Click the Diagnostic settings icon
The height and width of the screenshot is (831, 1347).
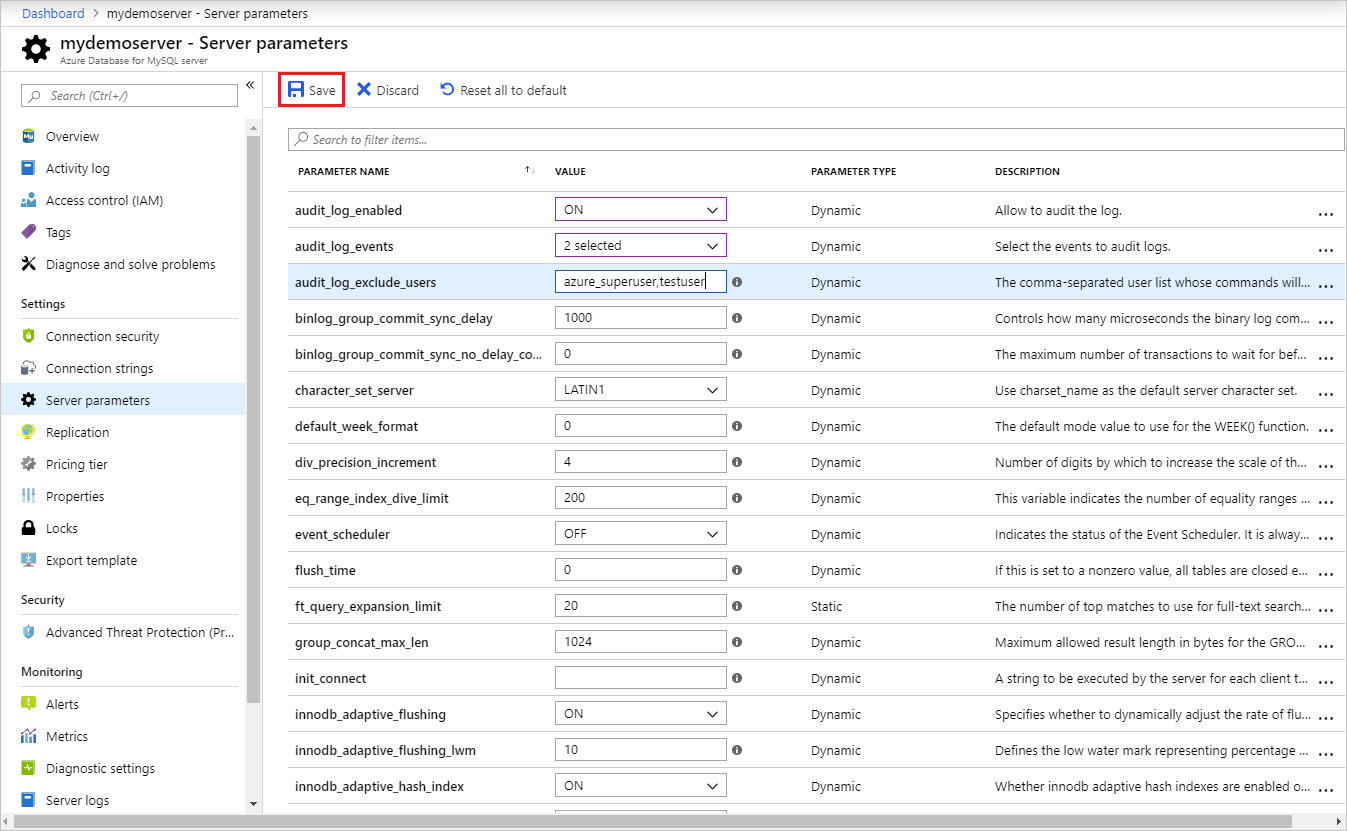tap(29, 768)
